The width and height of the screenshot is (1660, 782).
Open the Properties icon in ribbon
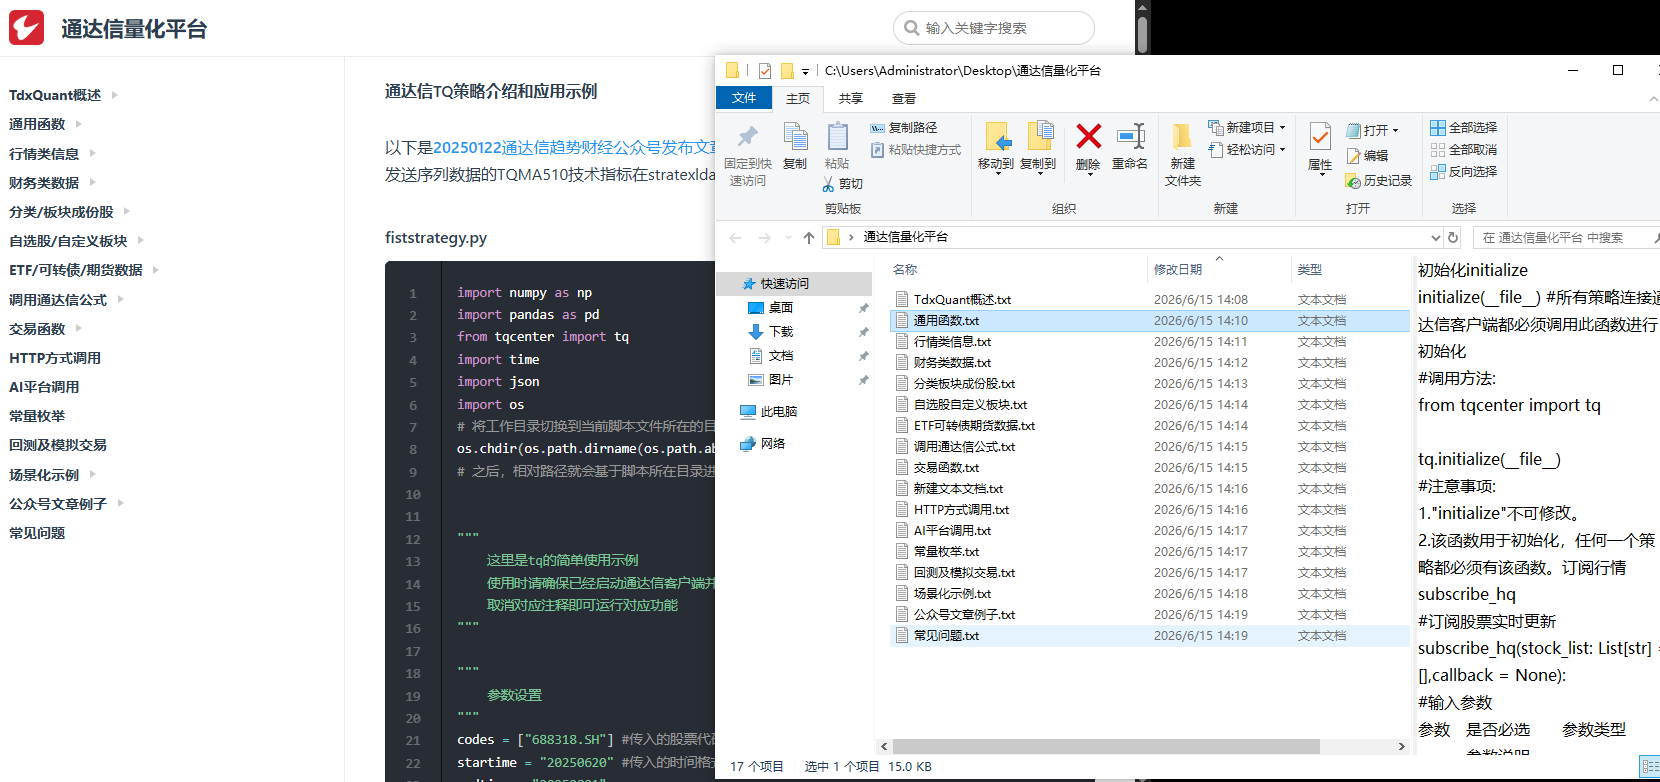1320,137
